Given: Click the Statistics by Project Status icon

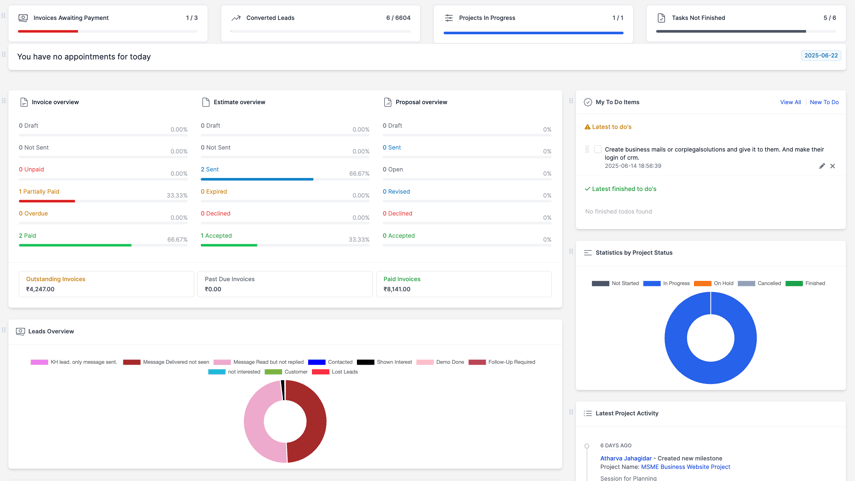Looking at the screenshot, I should (588, 252).
